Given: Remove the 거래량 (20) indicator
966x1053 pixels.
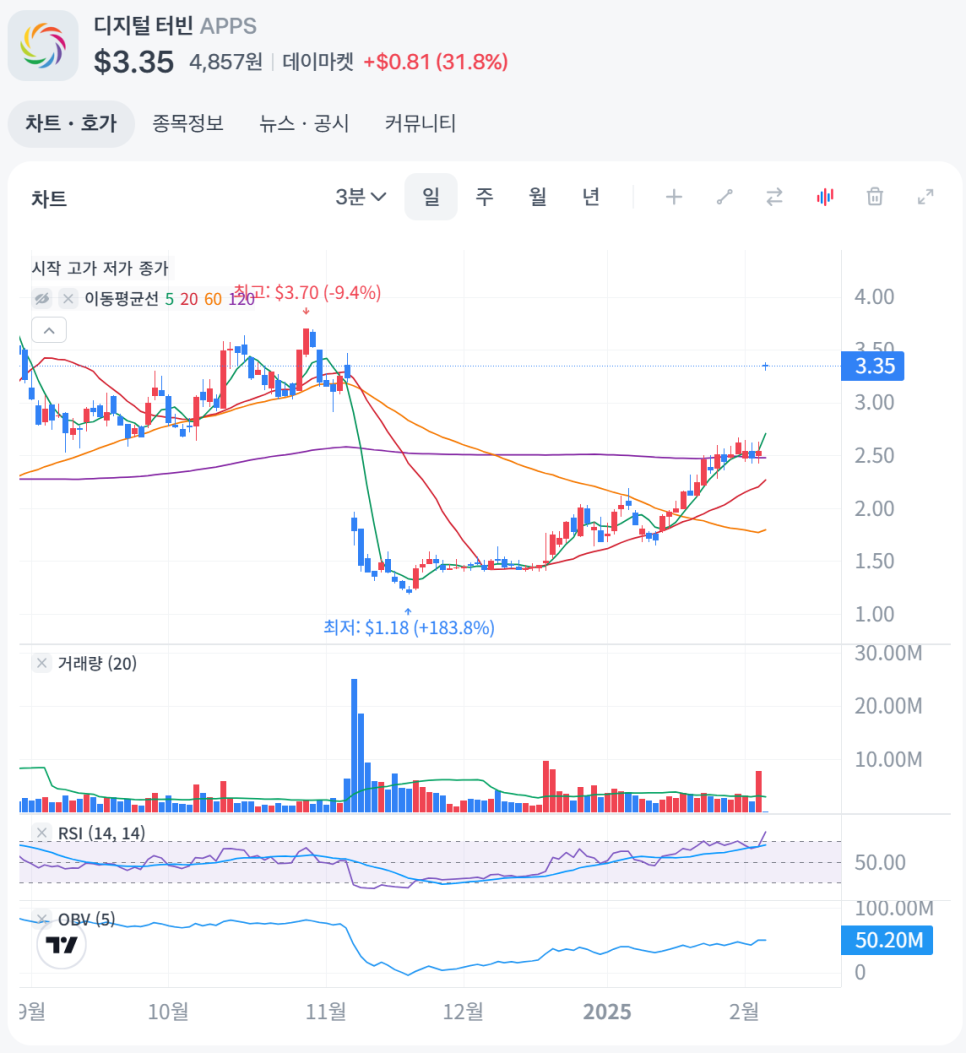Looking at the screenshot, I should coord(42,663).
